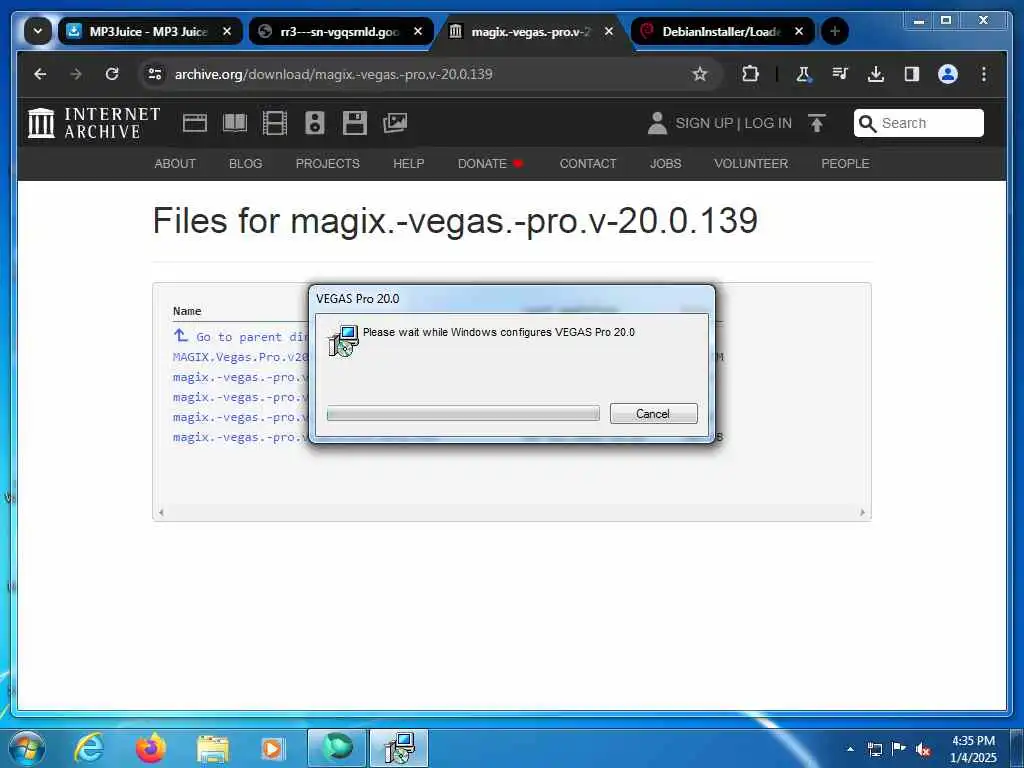Open the Internet Archive home logo

94,123
